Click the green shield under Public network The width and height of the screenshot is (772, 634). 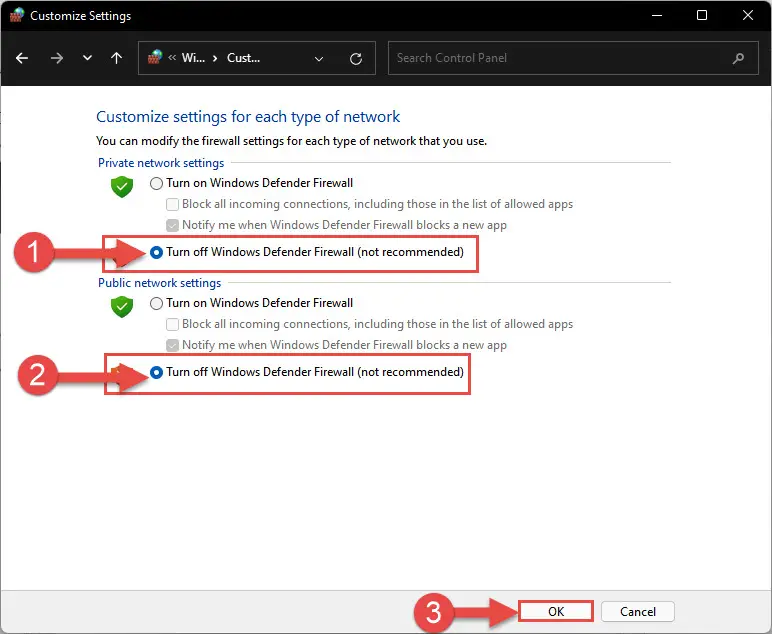(x=122, y=306)
